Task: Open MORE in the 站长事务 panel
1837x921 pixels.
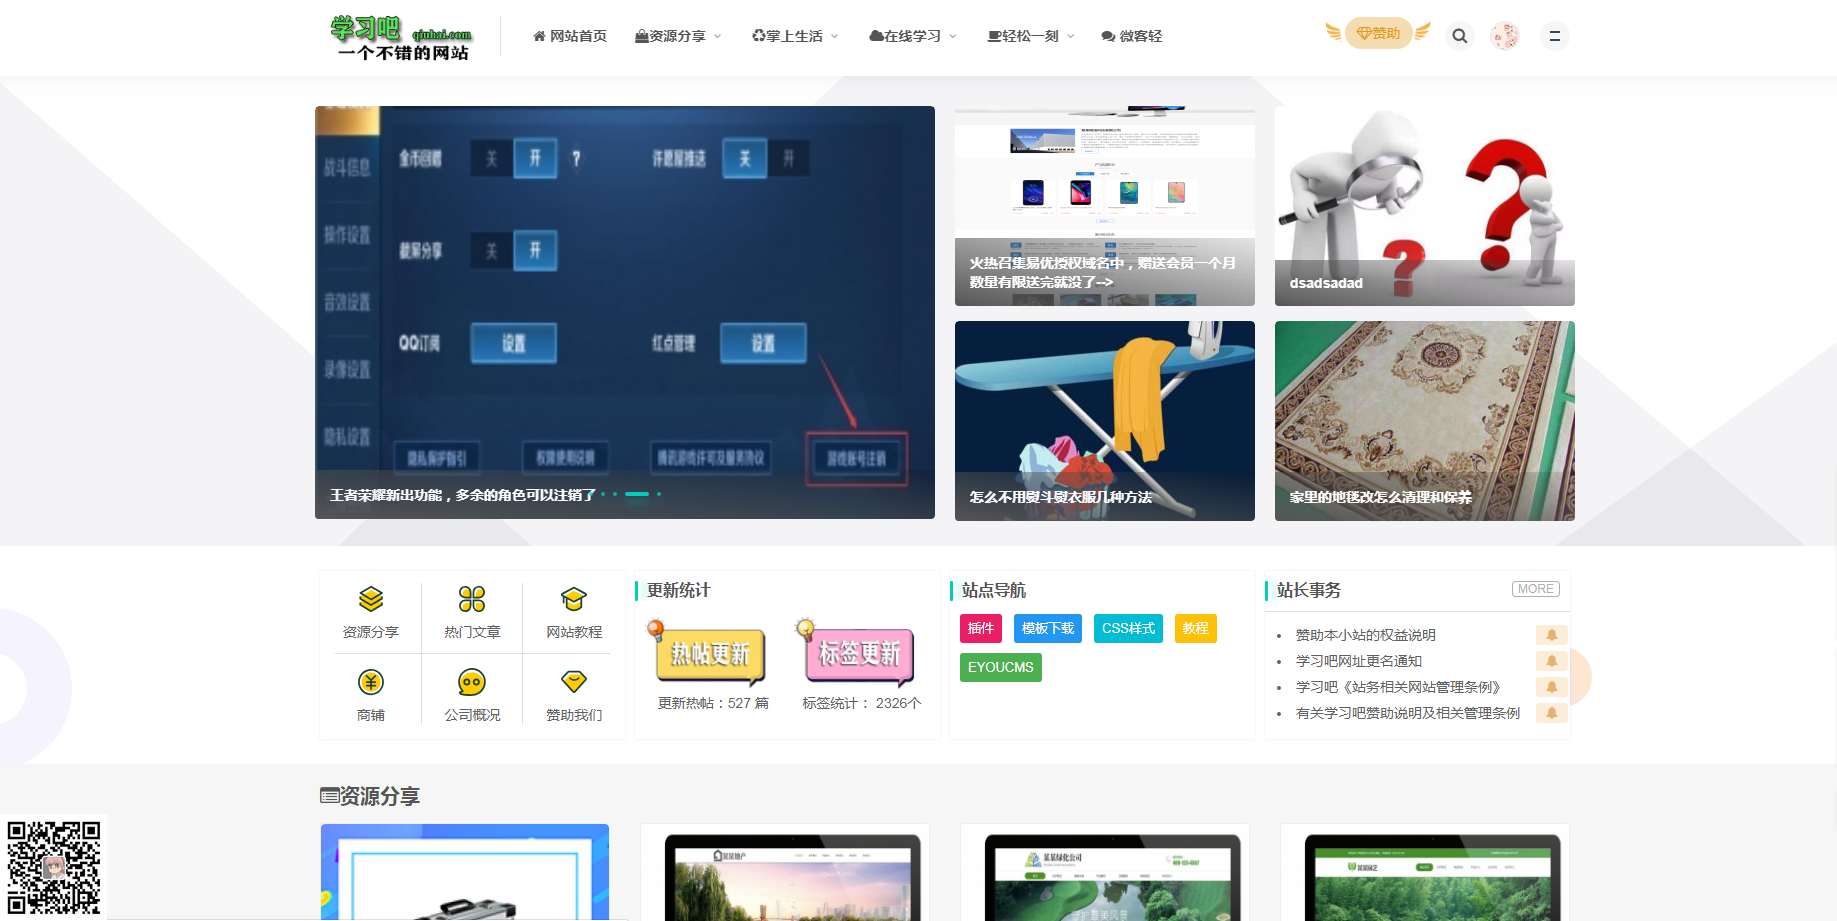Action: pos(1535,589)
